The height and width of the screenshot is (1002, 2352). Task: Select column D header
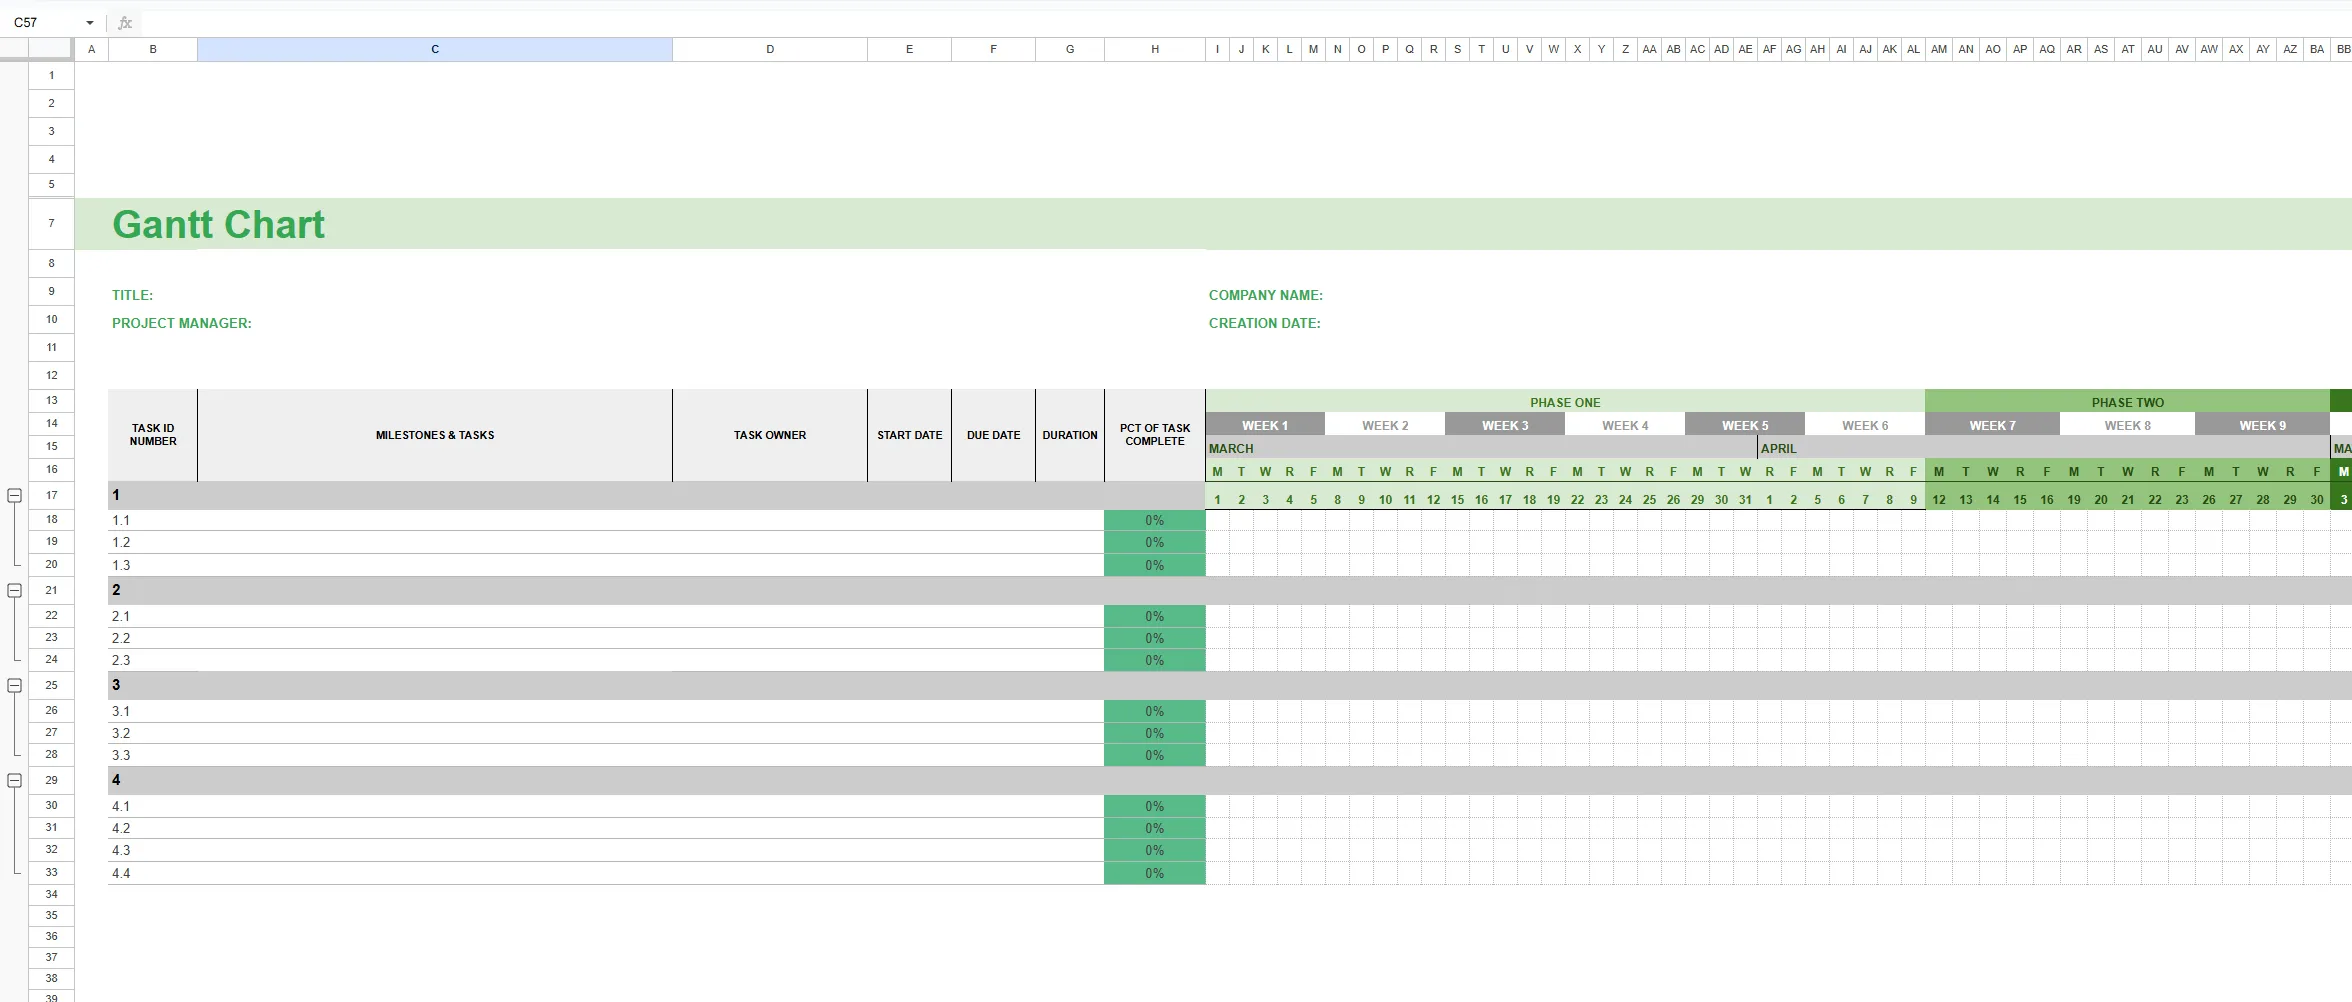tap(770, 49)
